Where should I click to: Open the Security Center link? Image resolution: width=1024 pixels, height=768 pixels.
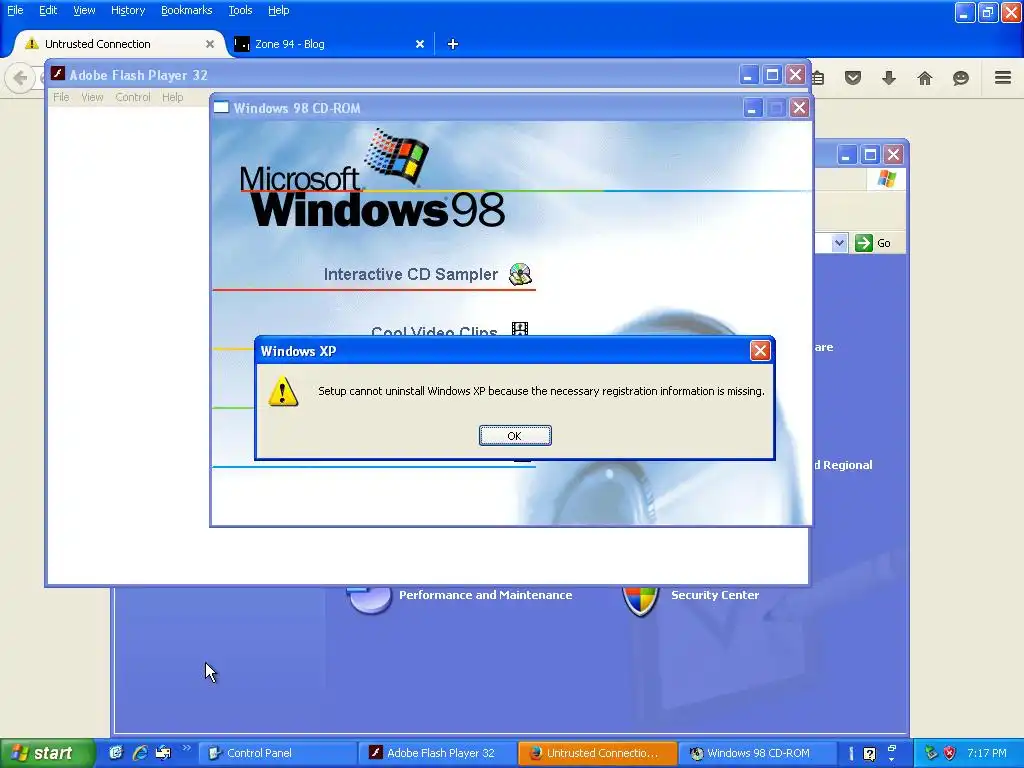tap(714, 595)
